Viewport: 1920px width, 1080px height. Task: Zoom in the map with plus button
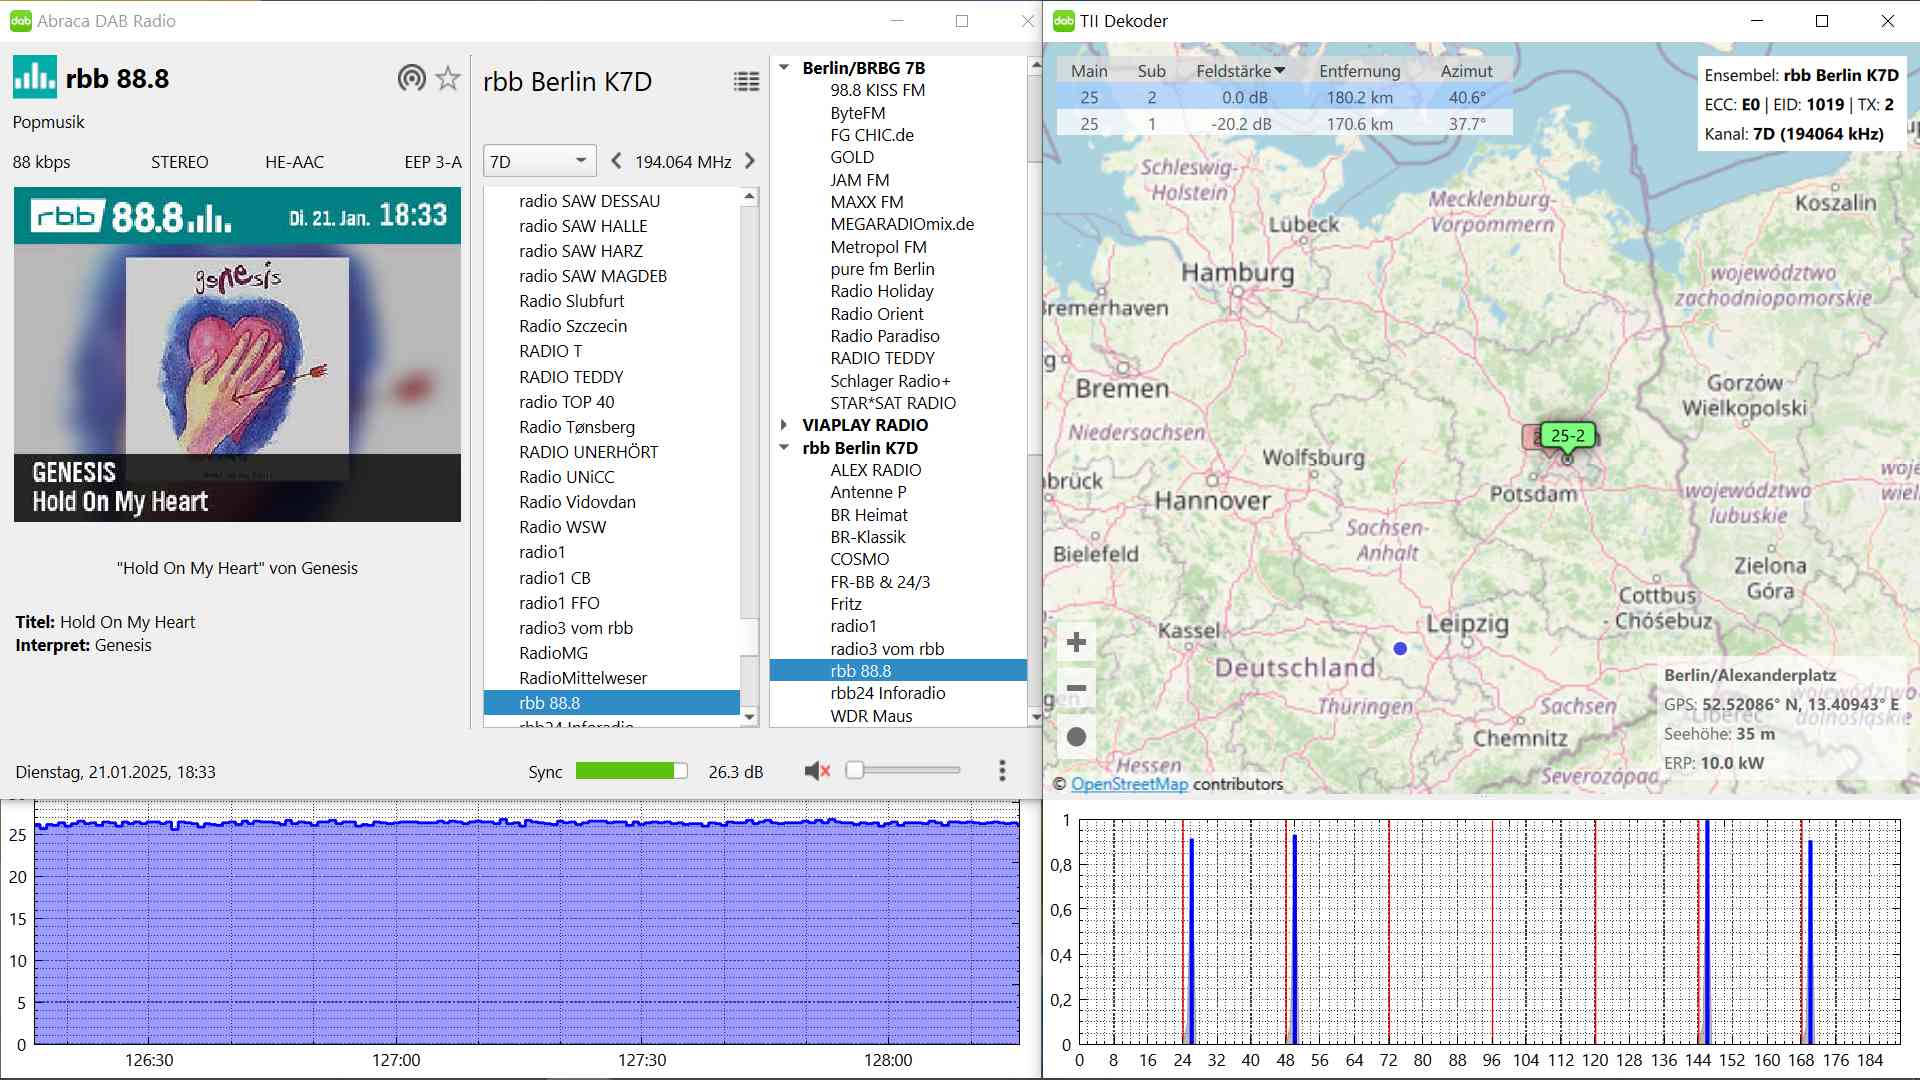click(x=1076, y=642)
